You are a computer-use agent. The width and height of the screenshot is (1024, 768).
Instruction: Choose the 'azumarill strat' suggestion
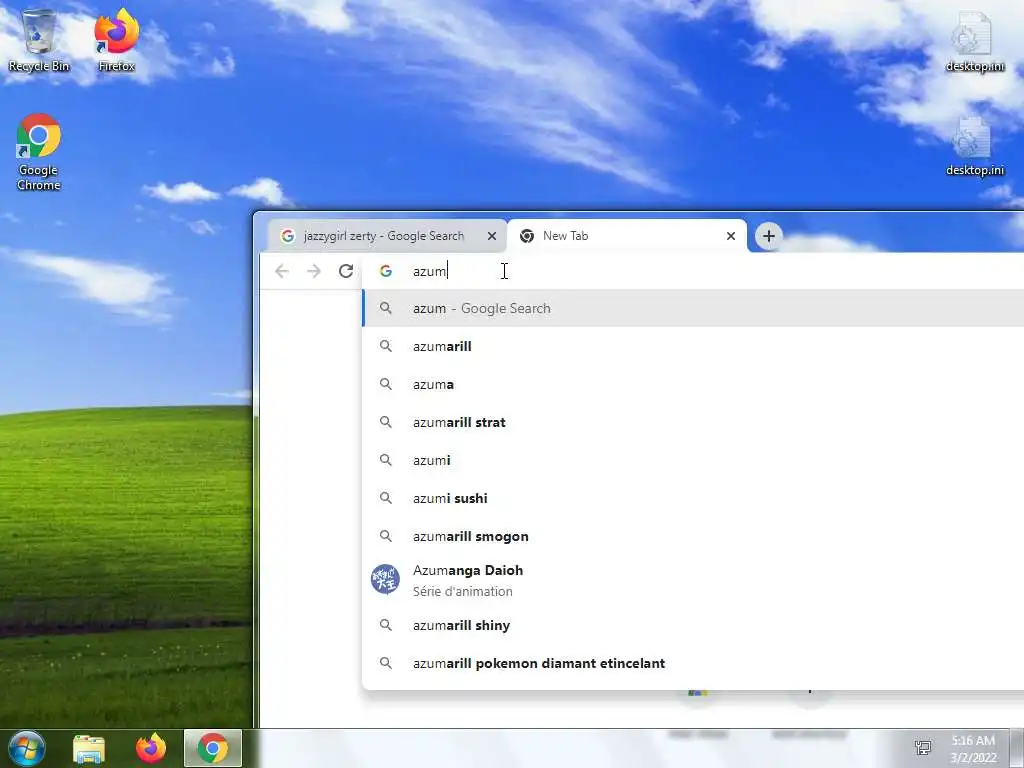693,422
